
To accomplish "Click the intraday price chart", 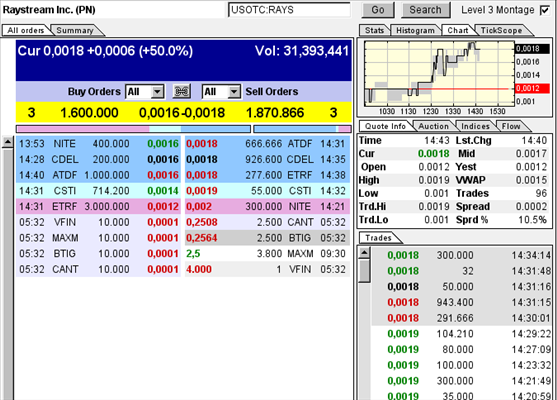I will 439,73.
